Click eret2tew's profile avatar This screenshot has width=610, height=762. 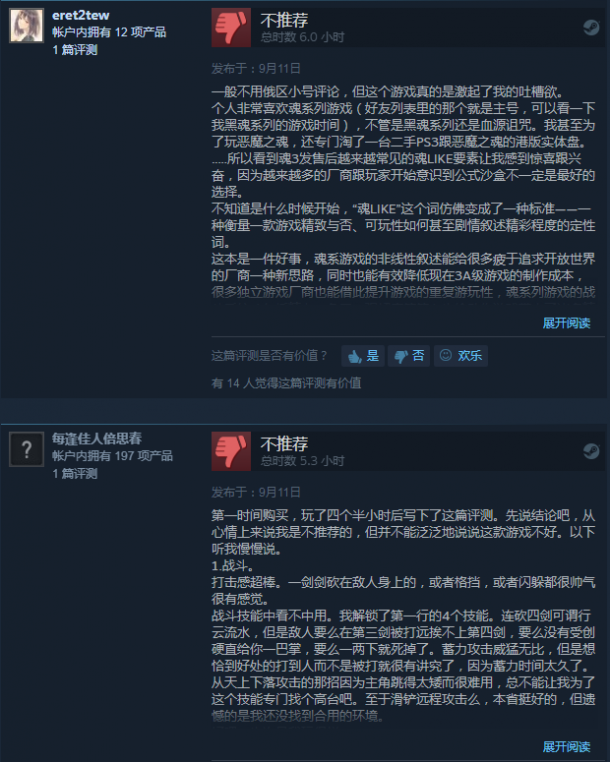[x=27, y=26]
